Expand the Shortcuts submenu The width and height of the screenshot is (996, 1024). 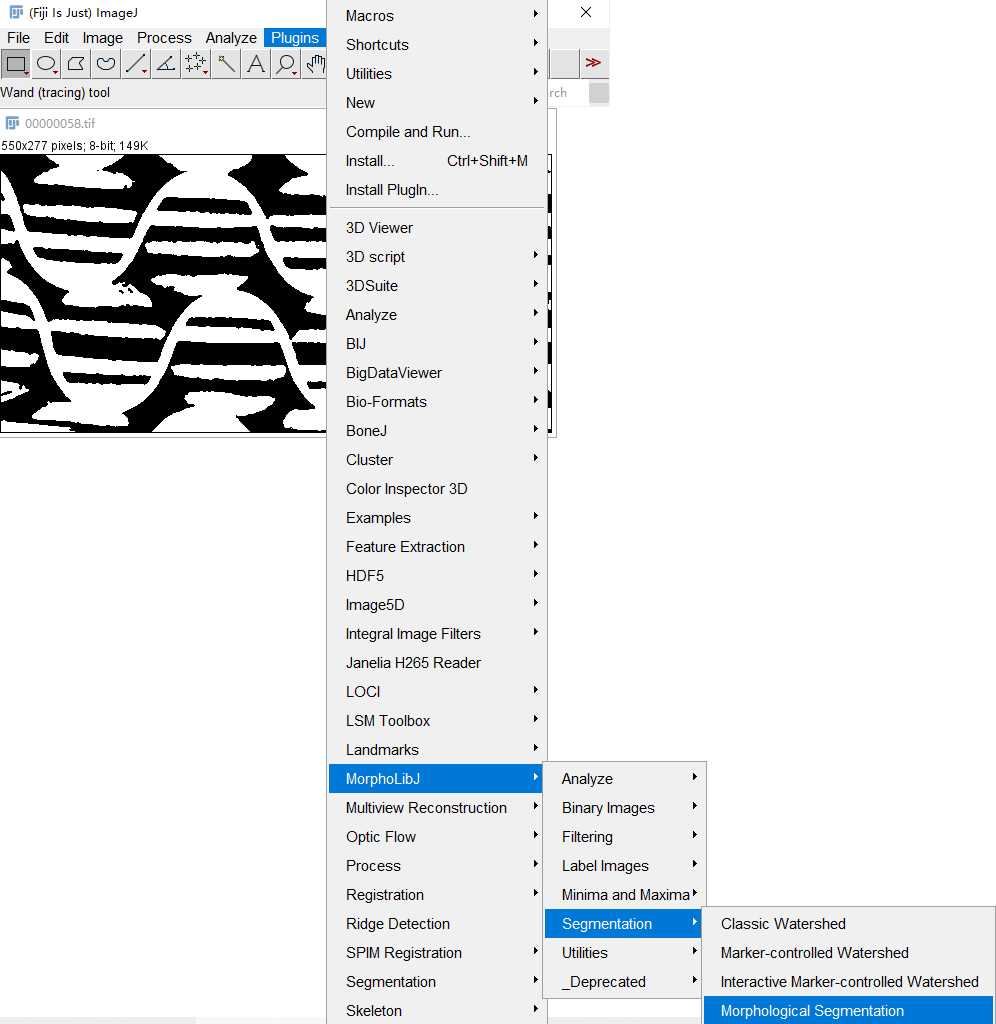436,44
